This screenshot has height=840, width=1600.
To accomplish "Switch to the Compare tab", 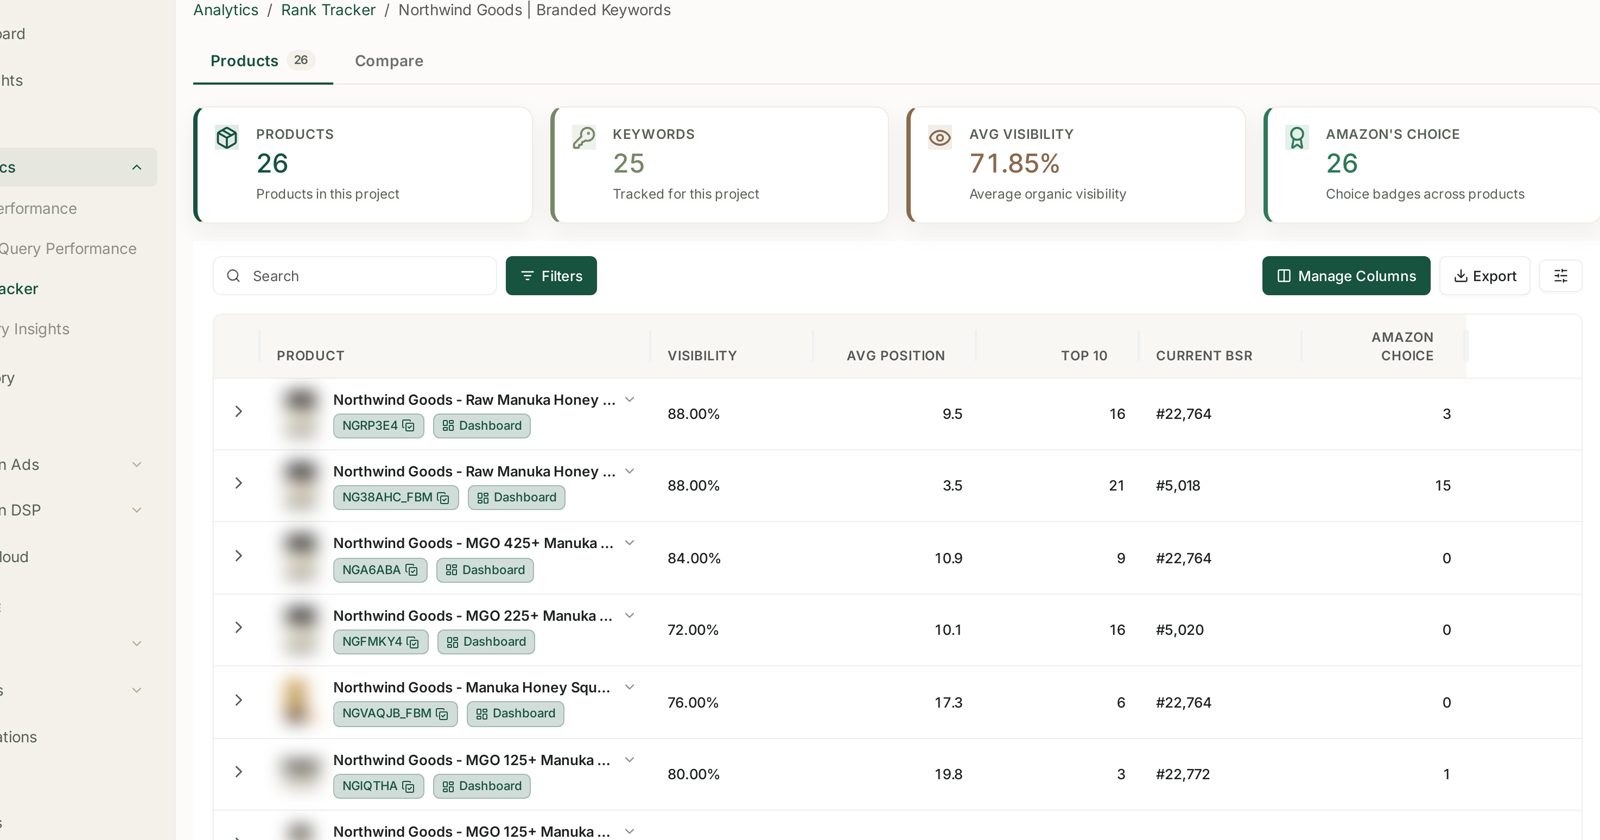I will tap(389, 61).
